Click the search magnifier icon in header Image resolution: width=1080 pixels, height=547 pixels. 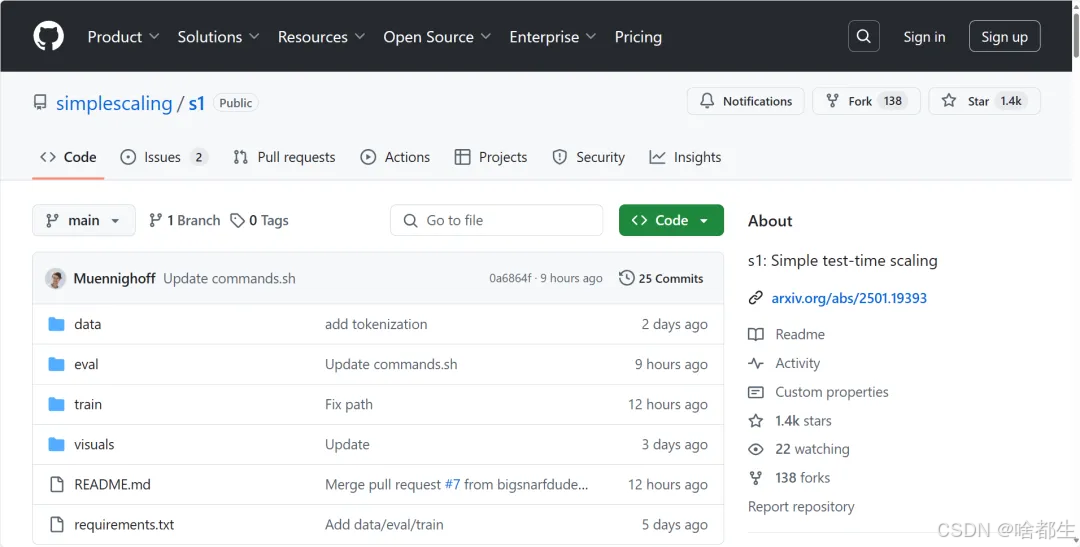click(864, 37)
